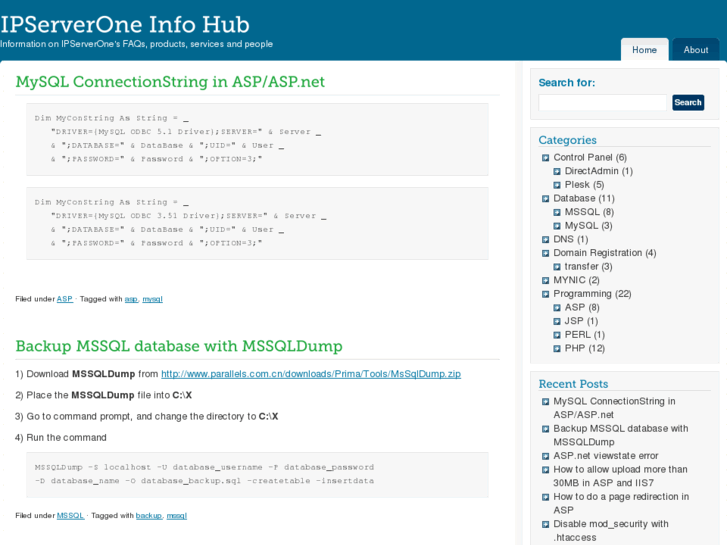Click the mysql tag under first post
727x545 pixels.
[x=152, y=299]
